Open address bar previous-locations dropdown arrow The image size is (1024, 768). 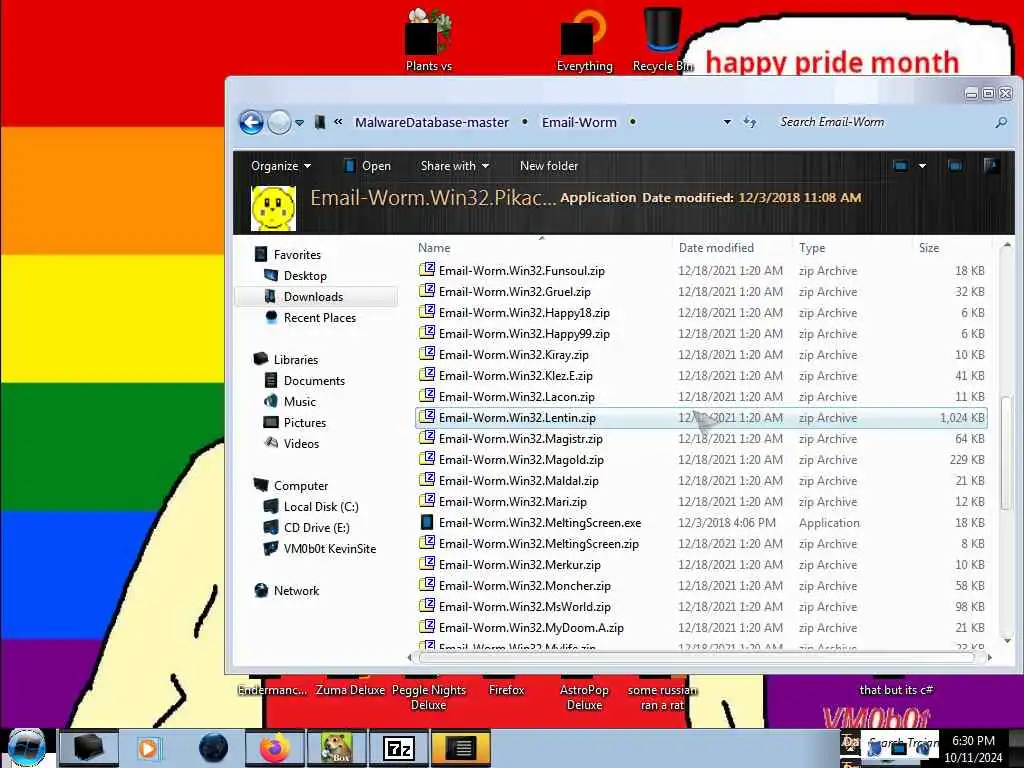pyautogui.click(x=727, y=122)
